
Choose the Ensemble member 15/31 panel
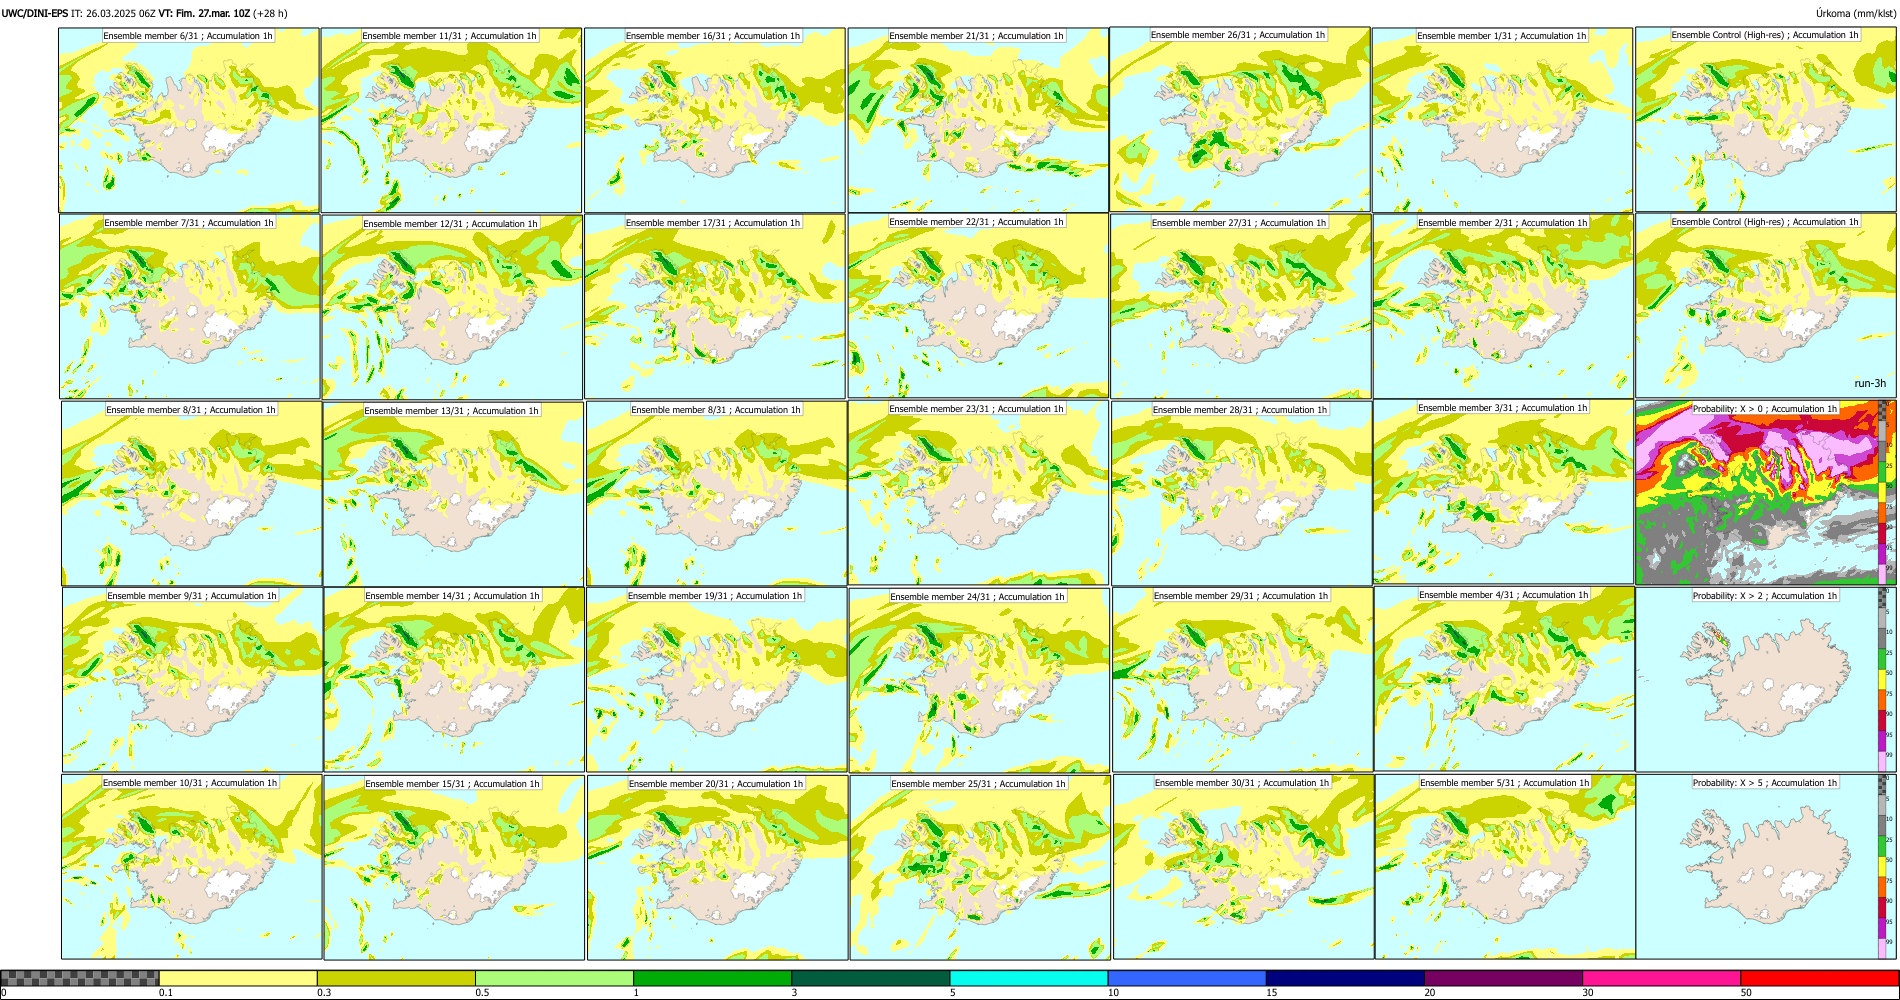point(454,868)
